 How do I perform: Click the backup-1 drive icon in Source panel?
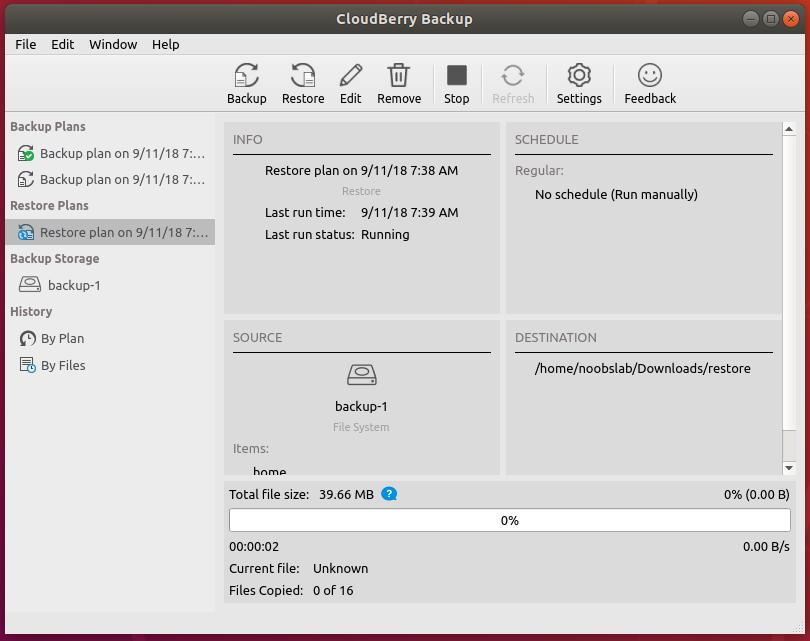click(362, 374)
